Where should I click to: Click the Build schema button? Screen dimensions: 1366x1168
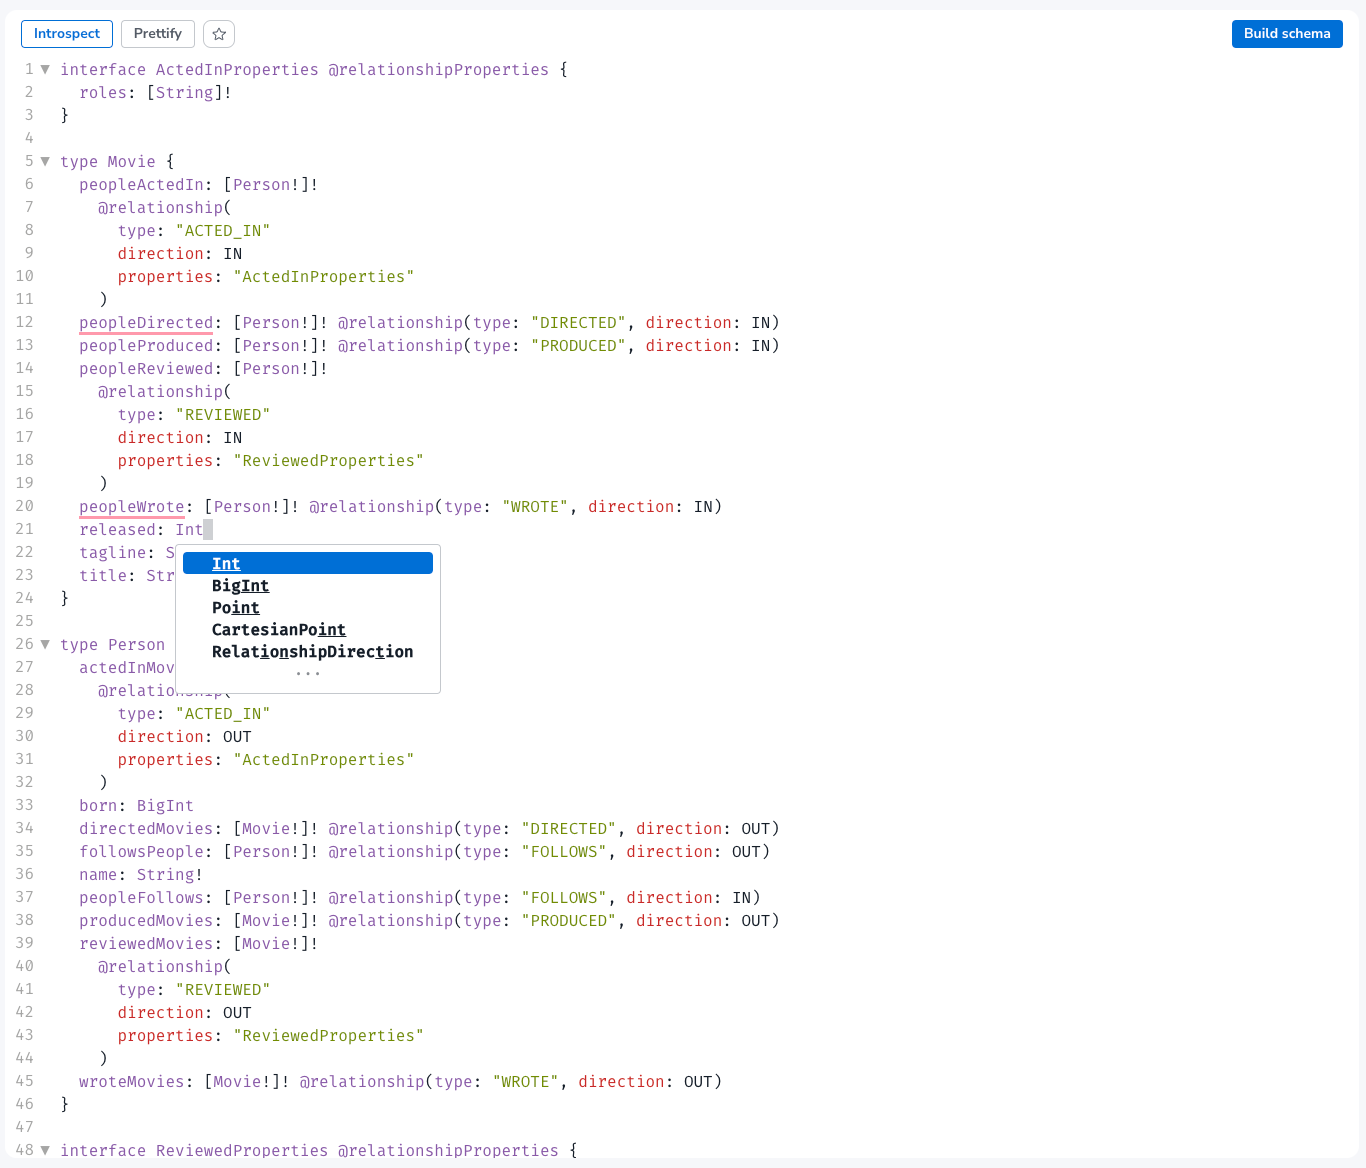[x=1287, y=34]
